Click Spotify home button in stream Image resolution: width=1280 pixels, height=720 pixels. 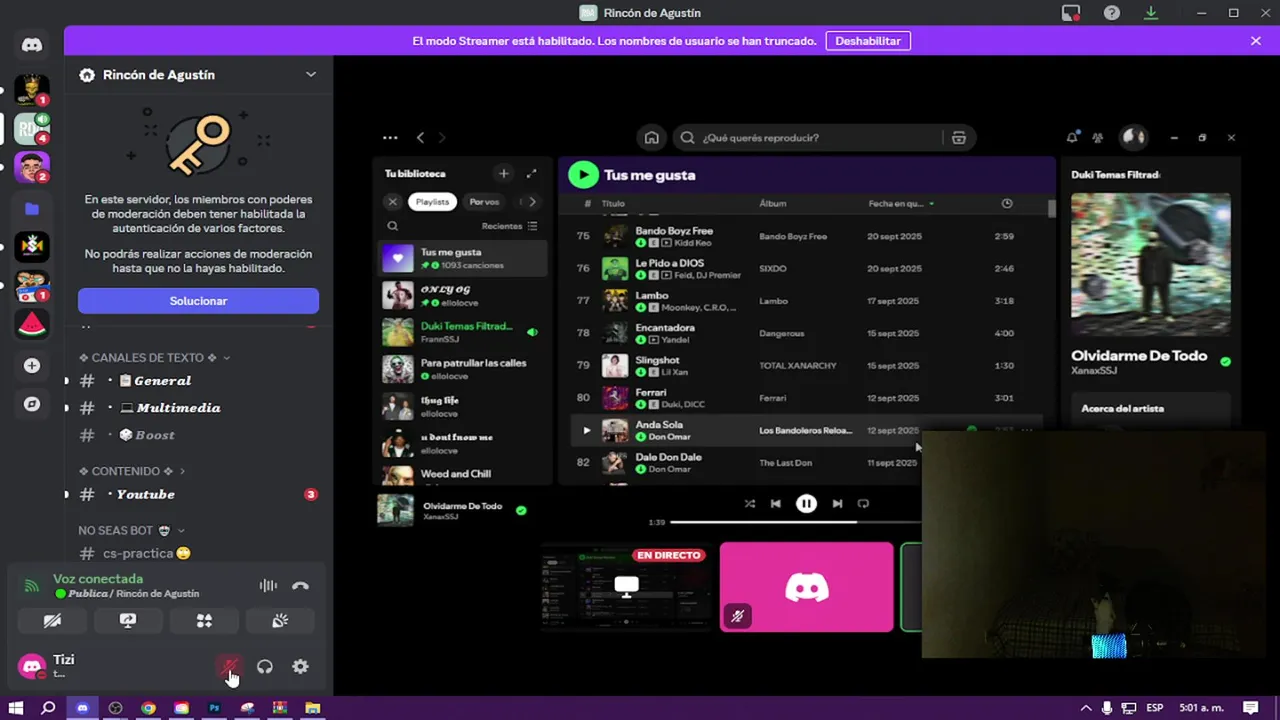point(651,138)
